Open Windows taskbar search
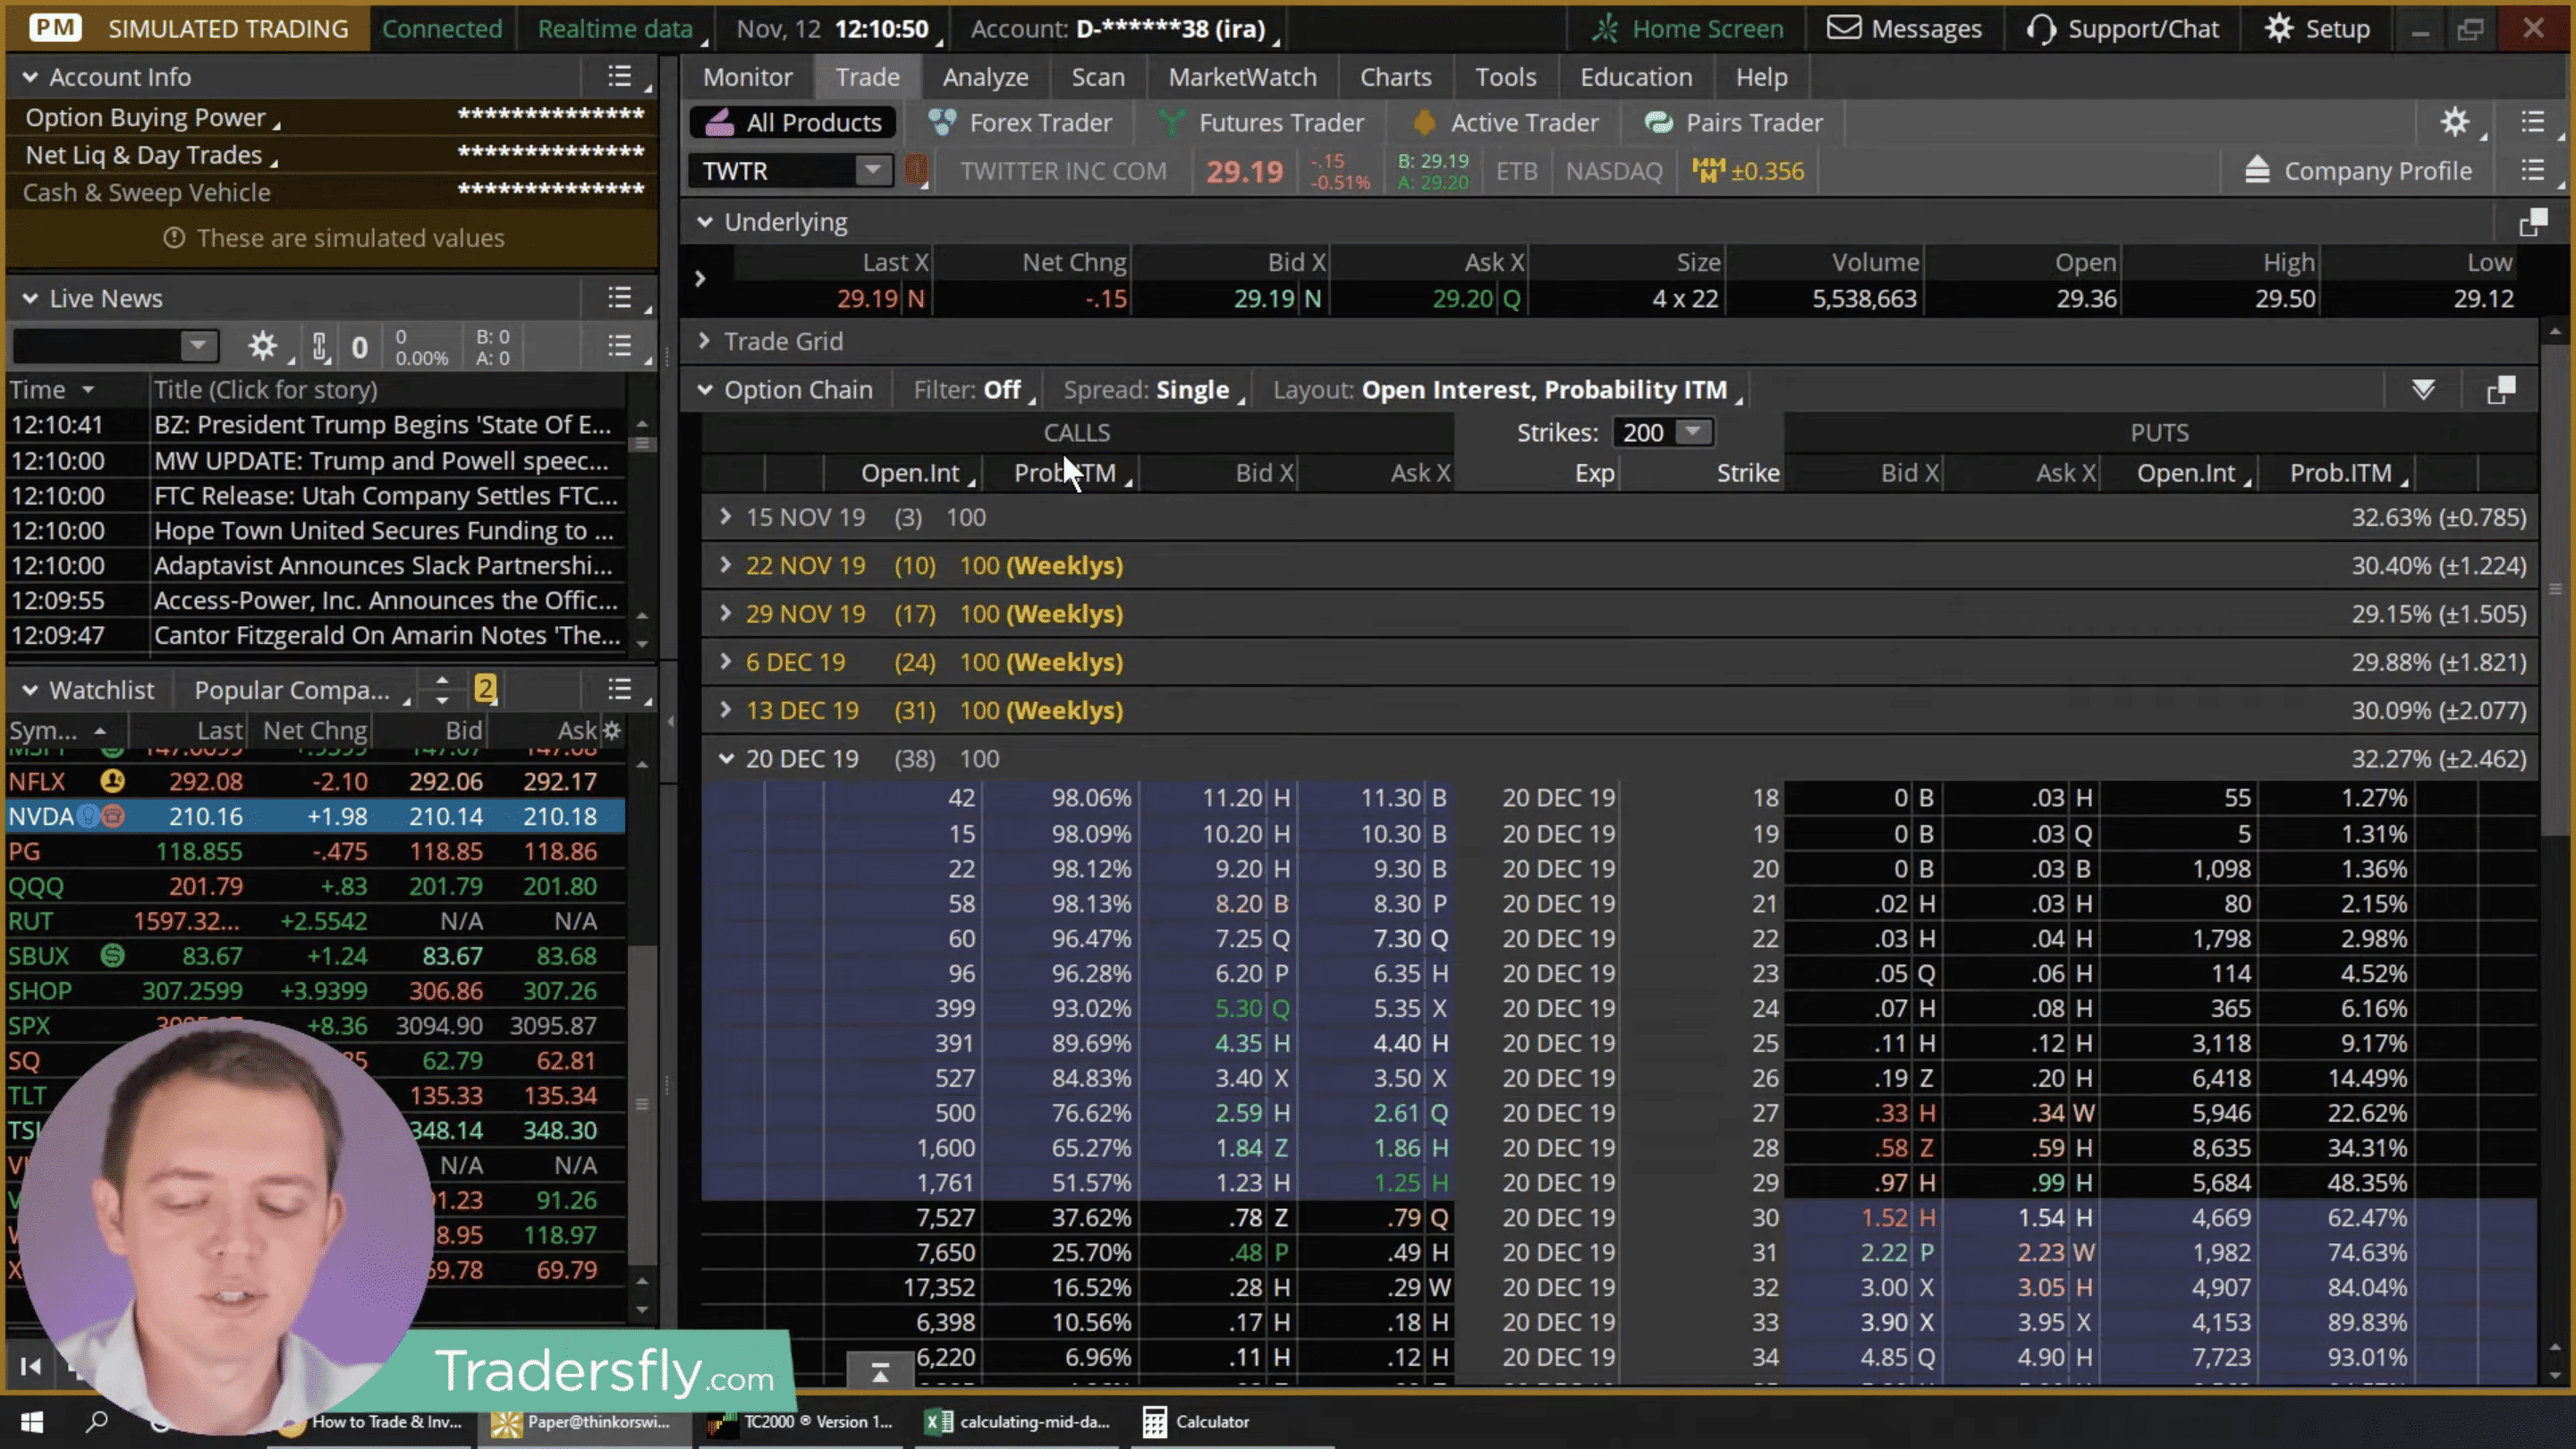The image size is (2576, 1449). (97, 1421)
